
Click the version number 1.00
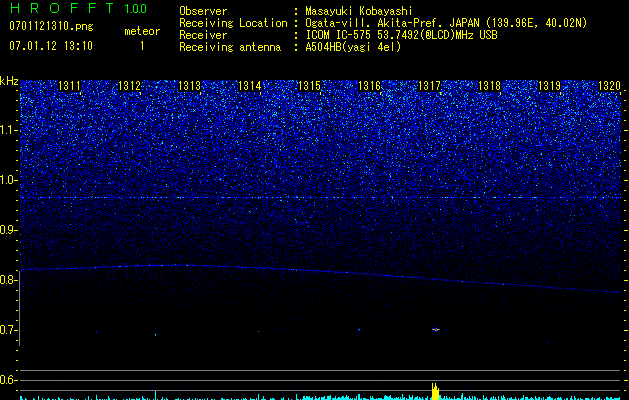click(134, 9)
